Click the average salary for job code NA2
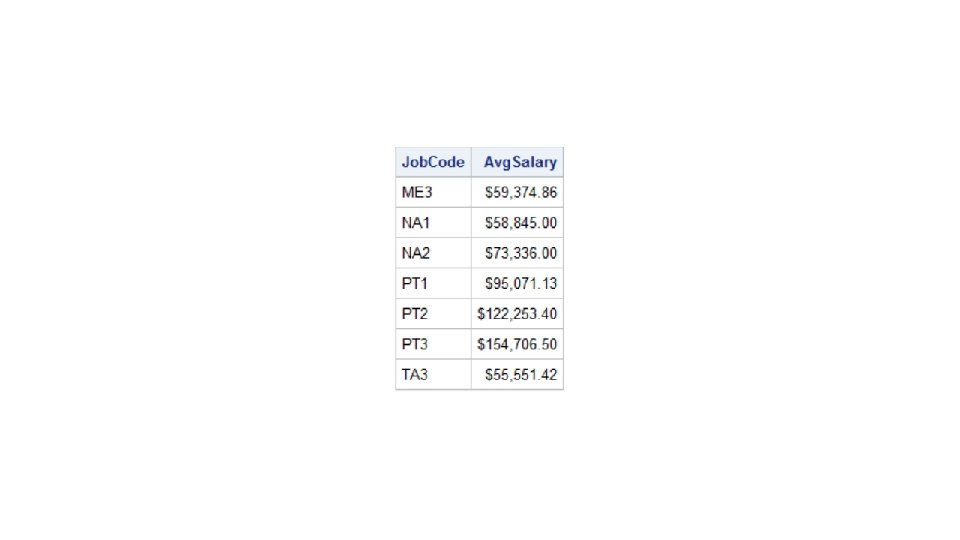This screenshot has height=540, width=960. (521, 253)
